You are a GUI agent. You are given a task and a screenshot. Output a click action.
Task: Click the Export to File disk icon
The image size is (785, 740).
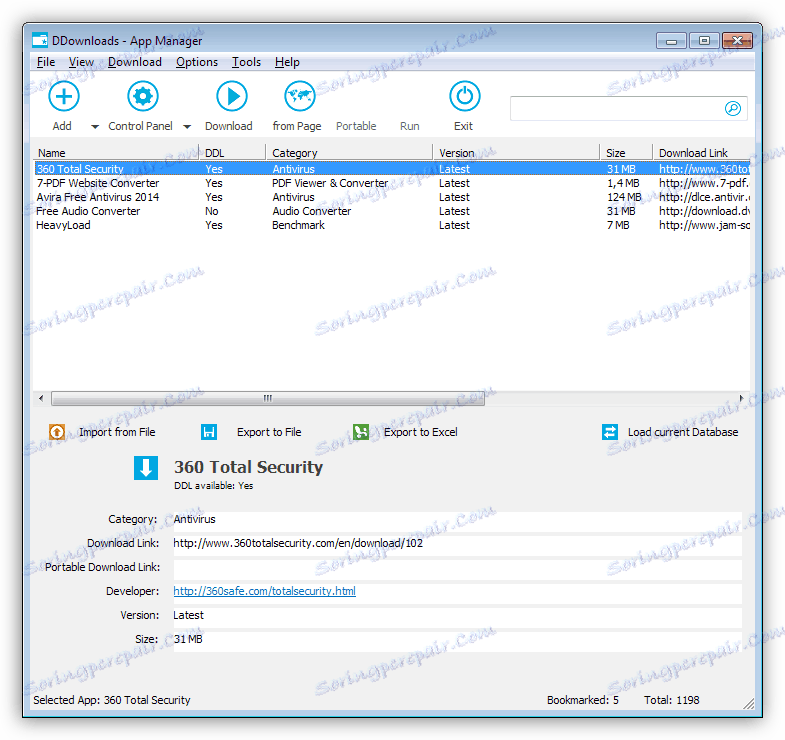[x=209, y=432]
